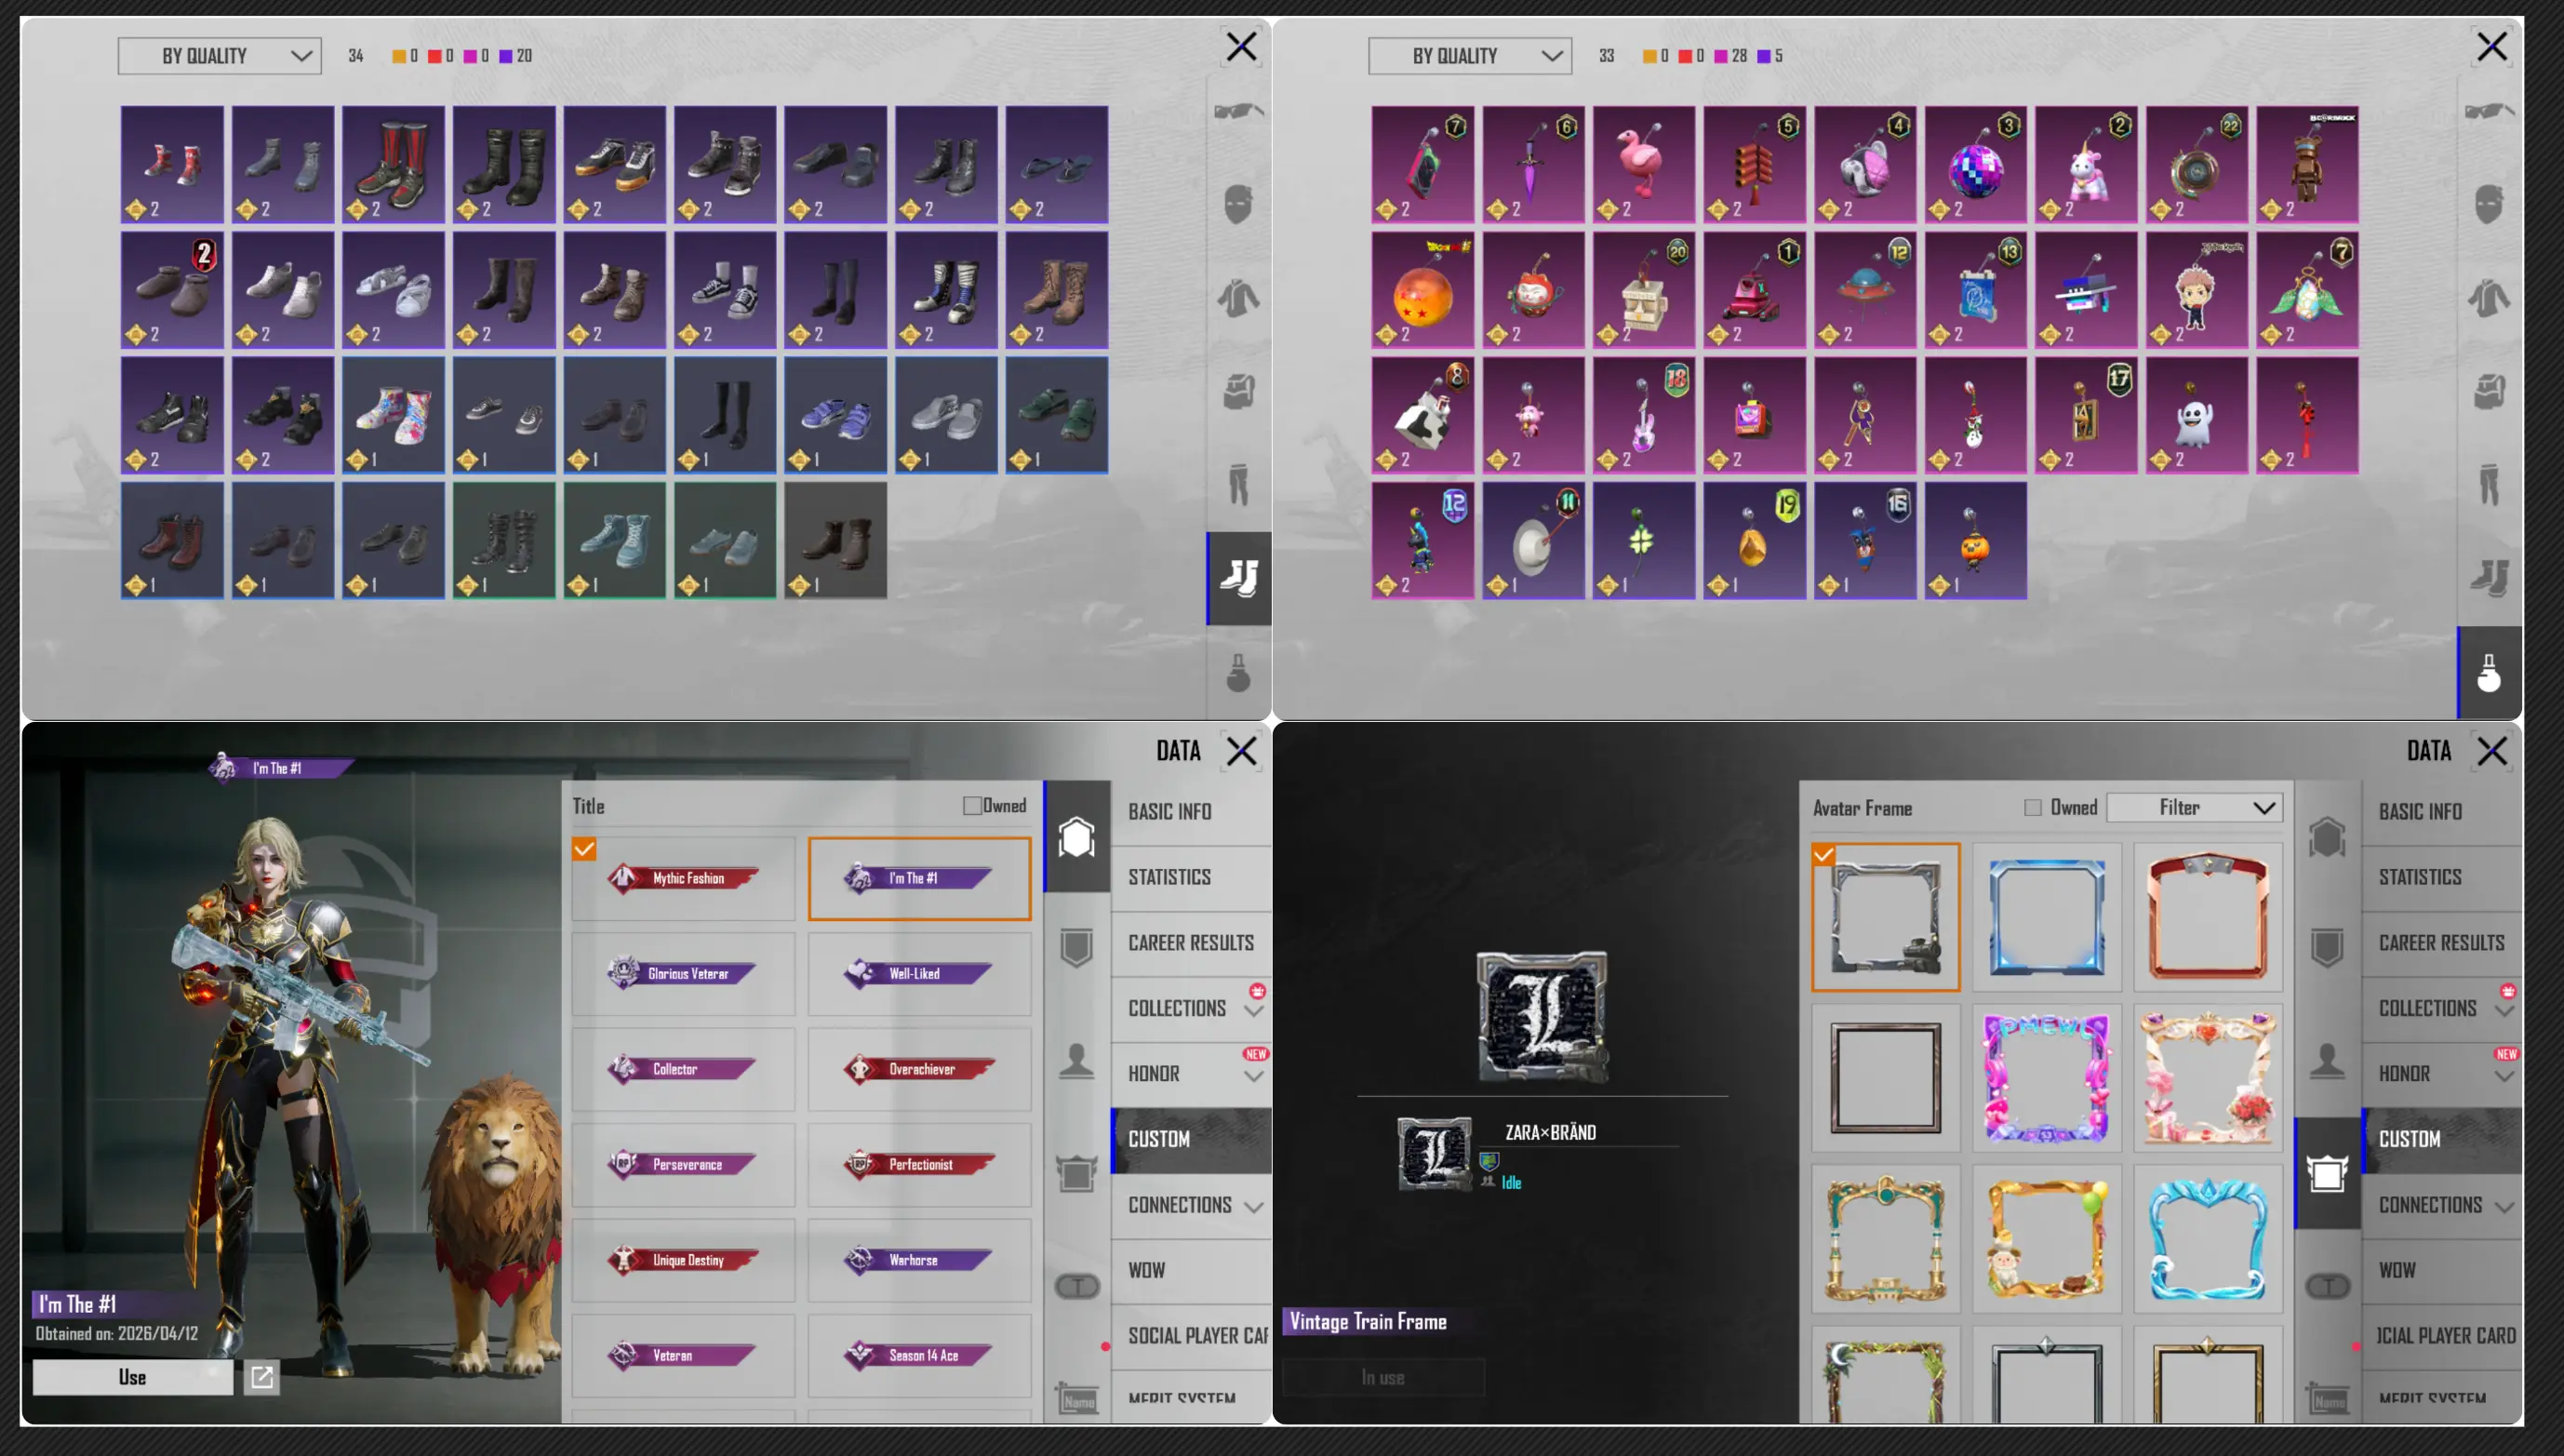Viewport: 2564px width, 1456px height.
Task: Select the ghost charm ornament
Action: [x=2196, y=415]
